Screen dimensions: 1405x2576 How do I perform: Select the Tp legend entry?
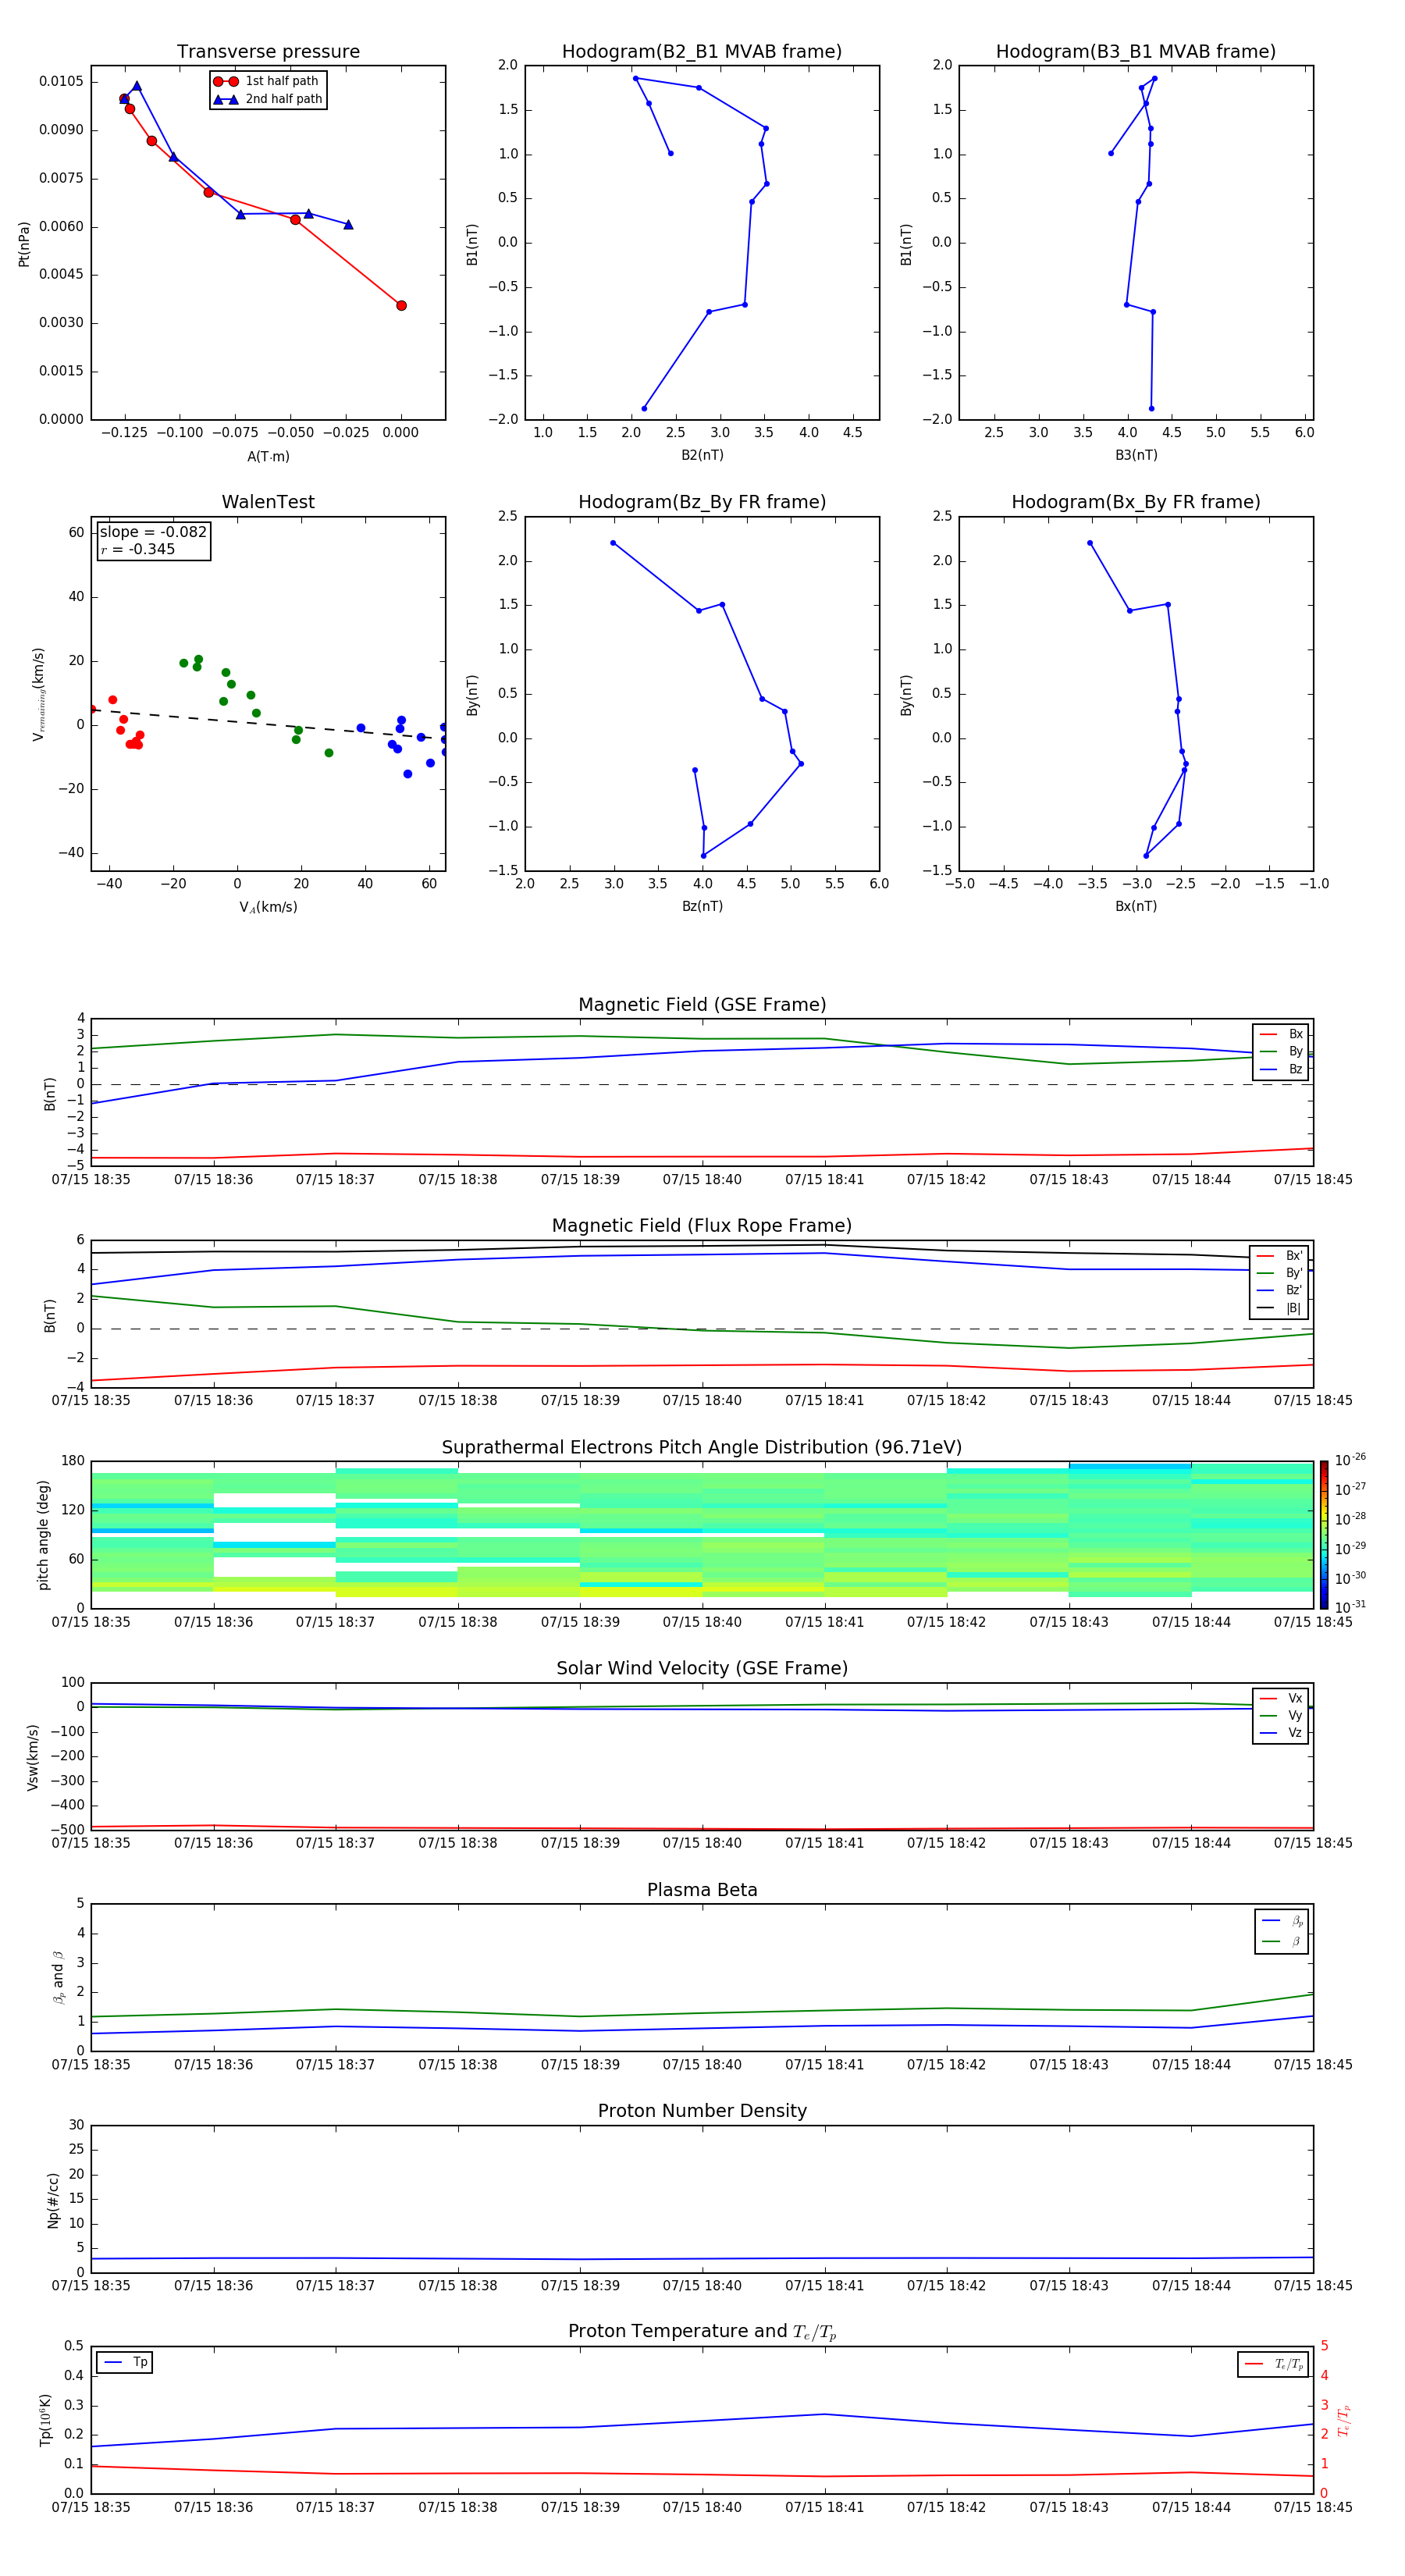click(125, 2362)
